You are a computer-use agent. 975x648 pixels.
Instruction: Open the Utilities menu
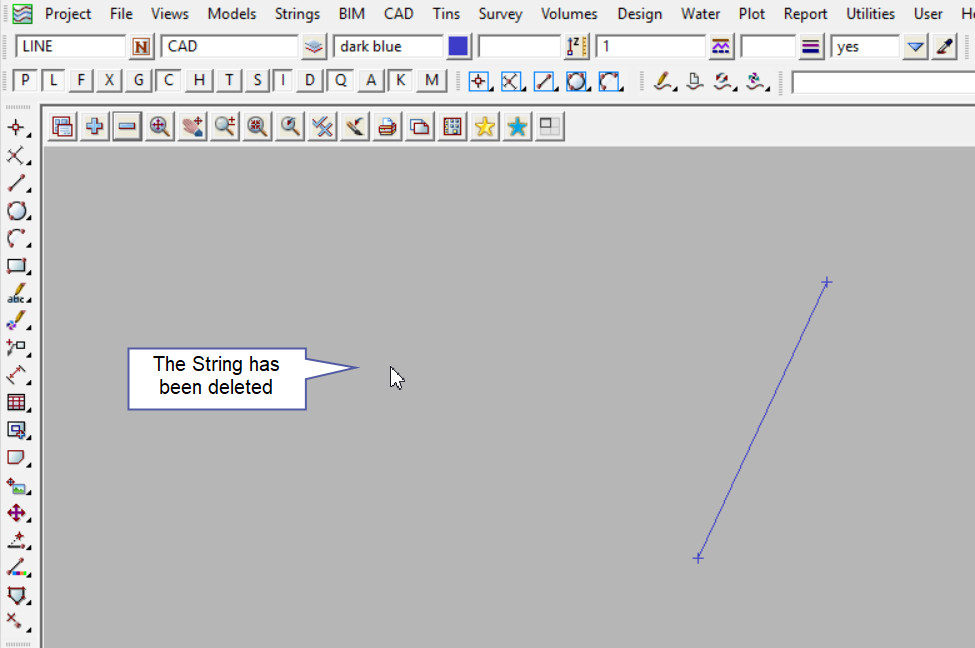pyautogui.click(x=870, y=14)
